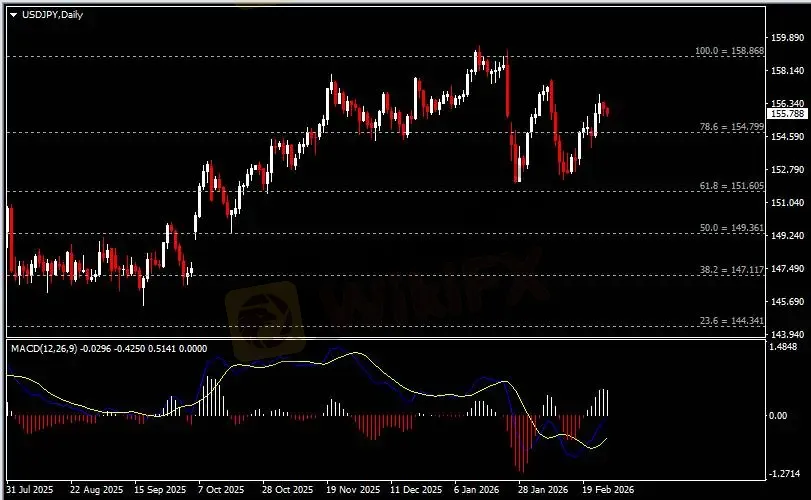Screen dimensions: 811x500
Task: Click the 143.940 value on price axis
Action: click(x=787, y=335)
